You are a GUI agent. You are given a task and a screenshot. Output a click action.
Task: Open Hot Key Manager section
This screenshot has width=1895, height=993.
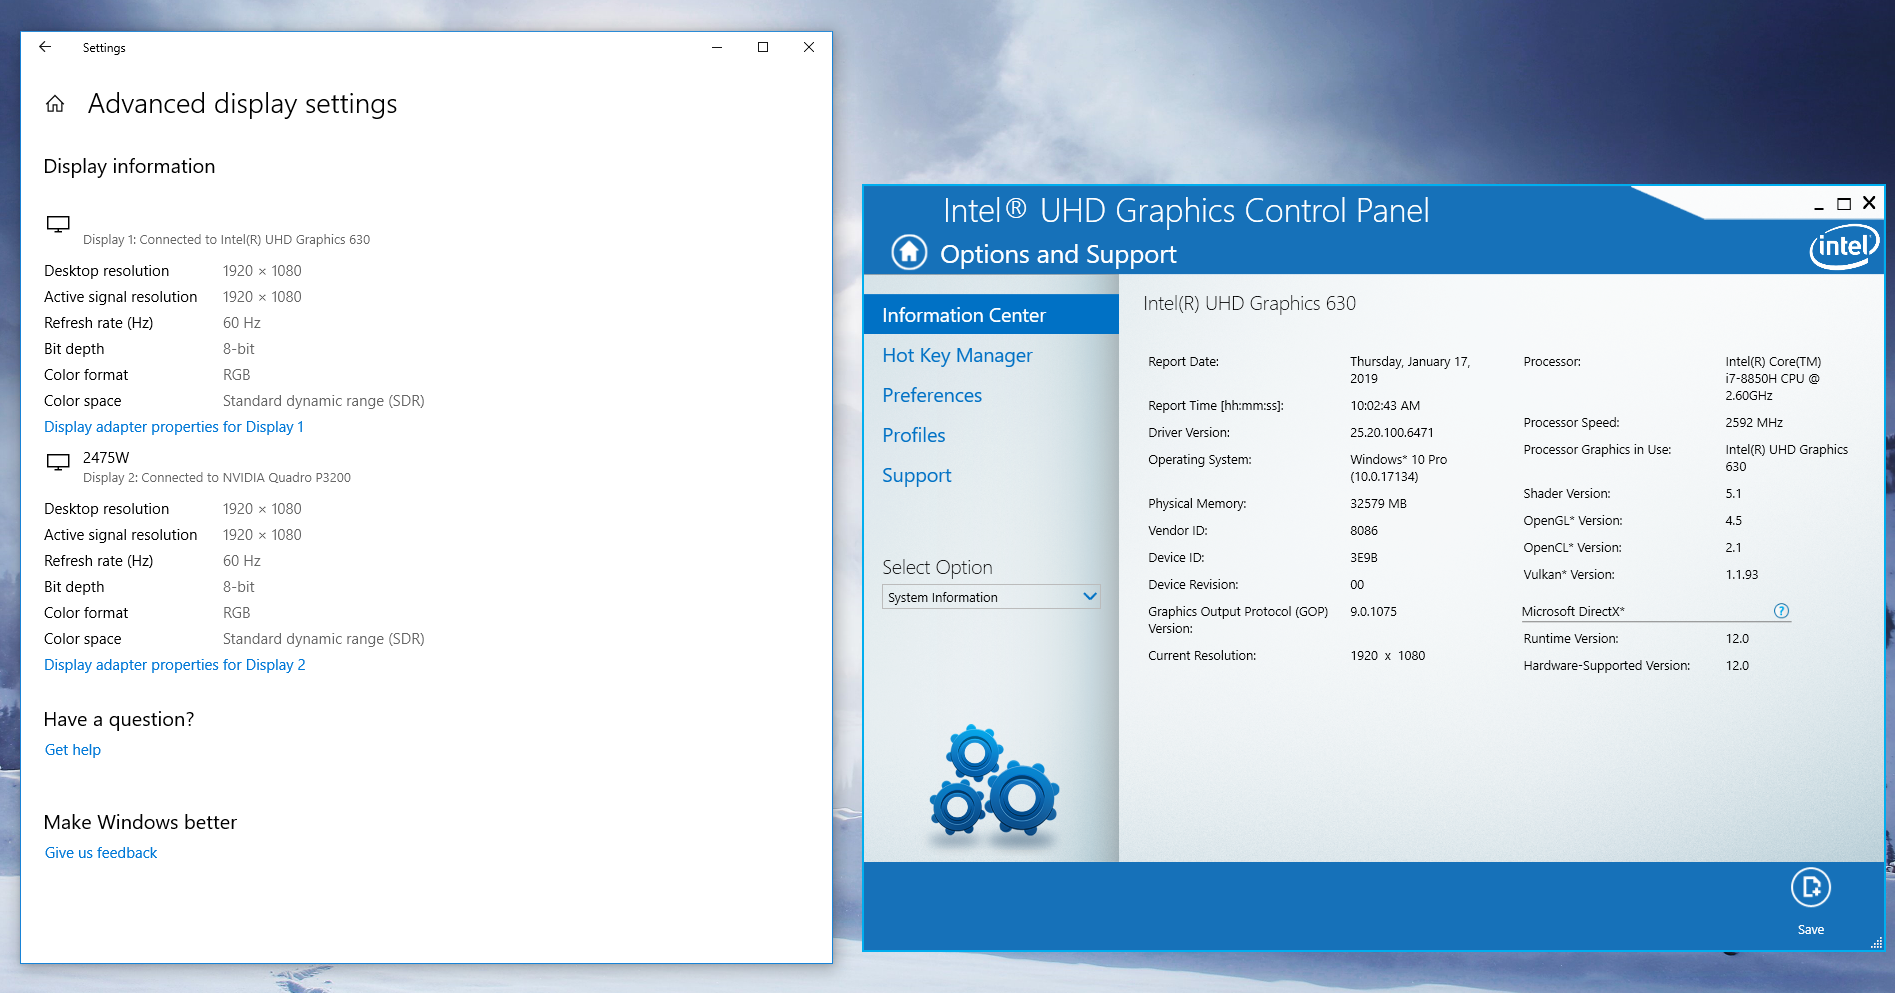pyautogui.click(x=957, y=355)
